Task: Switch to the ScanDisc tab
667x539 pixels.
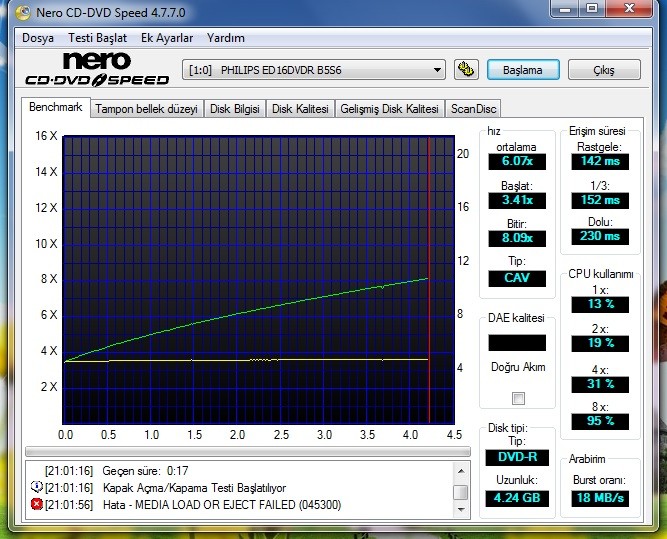Action: (x=473, y=109)
